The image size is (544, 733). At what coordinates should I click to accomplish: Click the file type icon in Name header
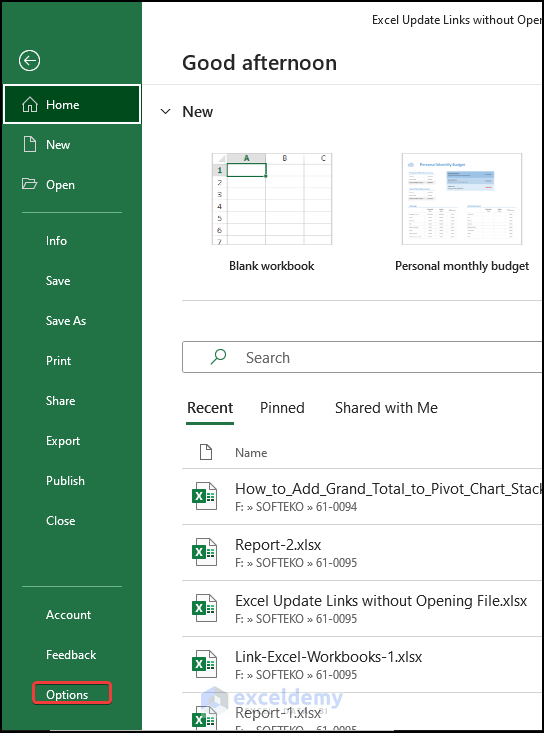(206, 452)
